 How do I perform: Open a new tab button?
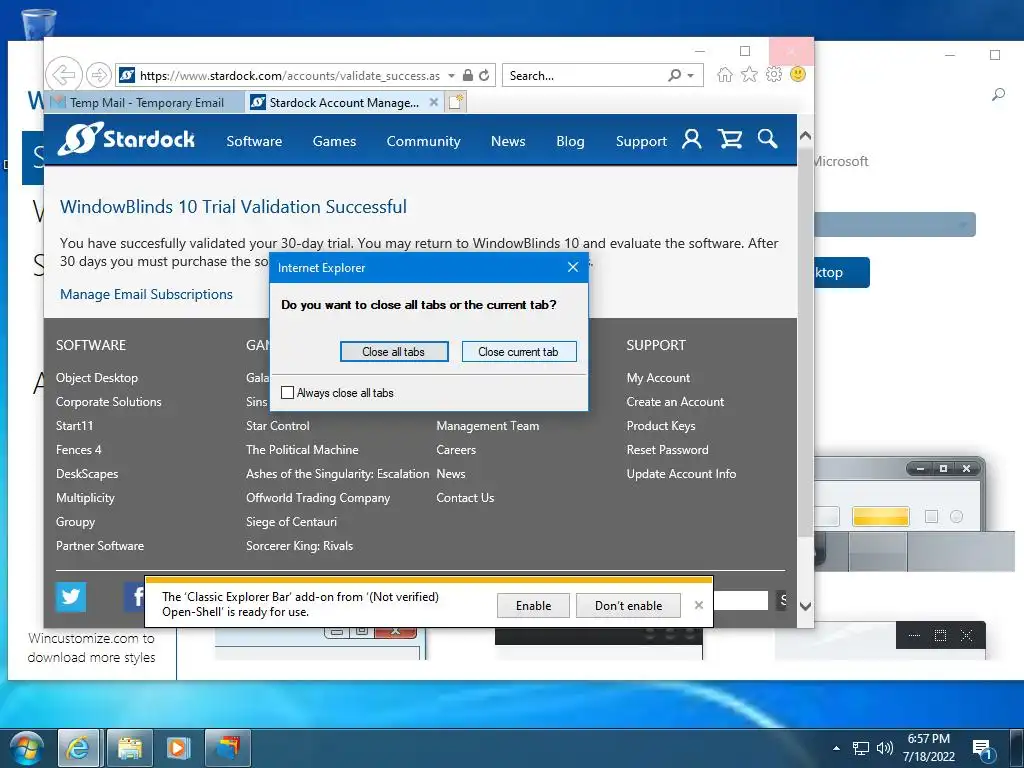(456, 102)
